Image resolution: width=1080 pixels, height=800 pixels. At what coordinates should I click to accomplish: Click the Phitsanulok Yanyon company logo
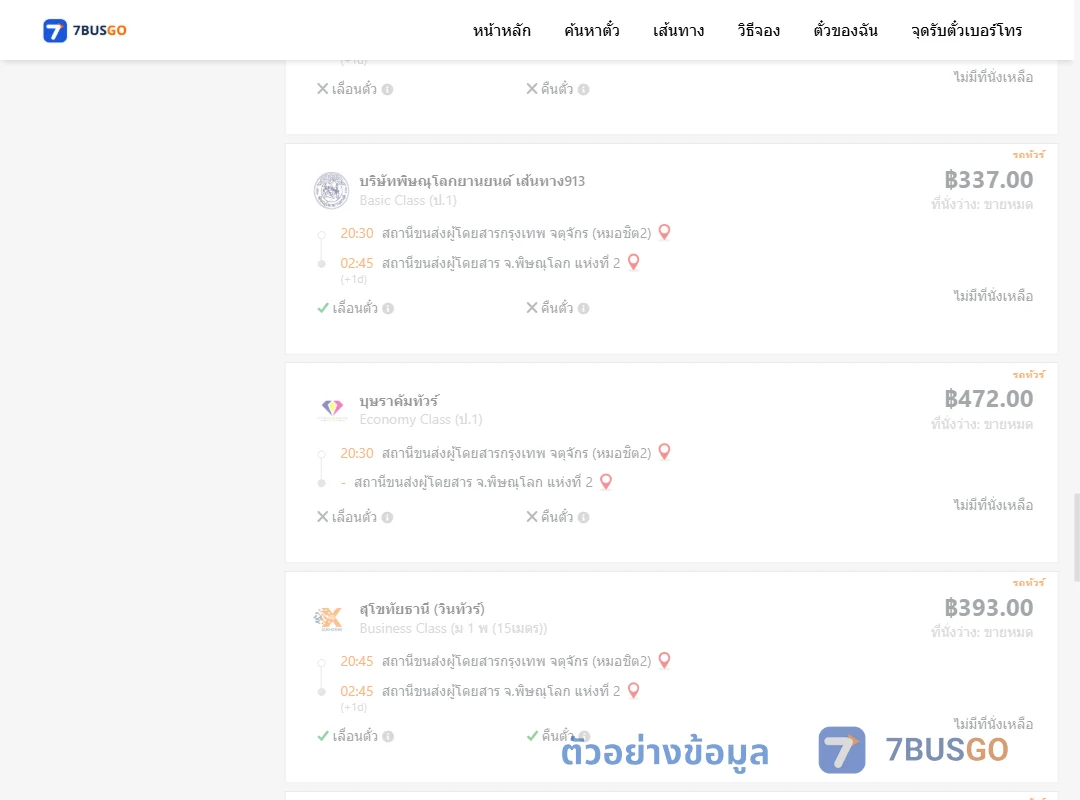331,190
